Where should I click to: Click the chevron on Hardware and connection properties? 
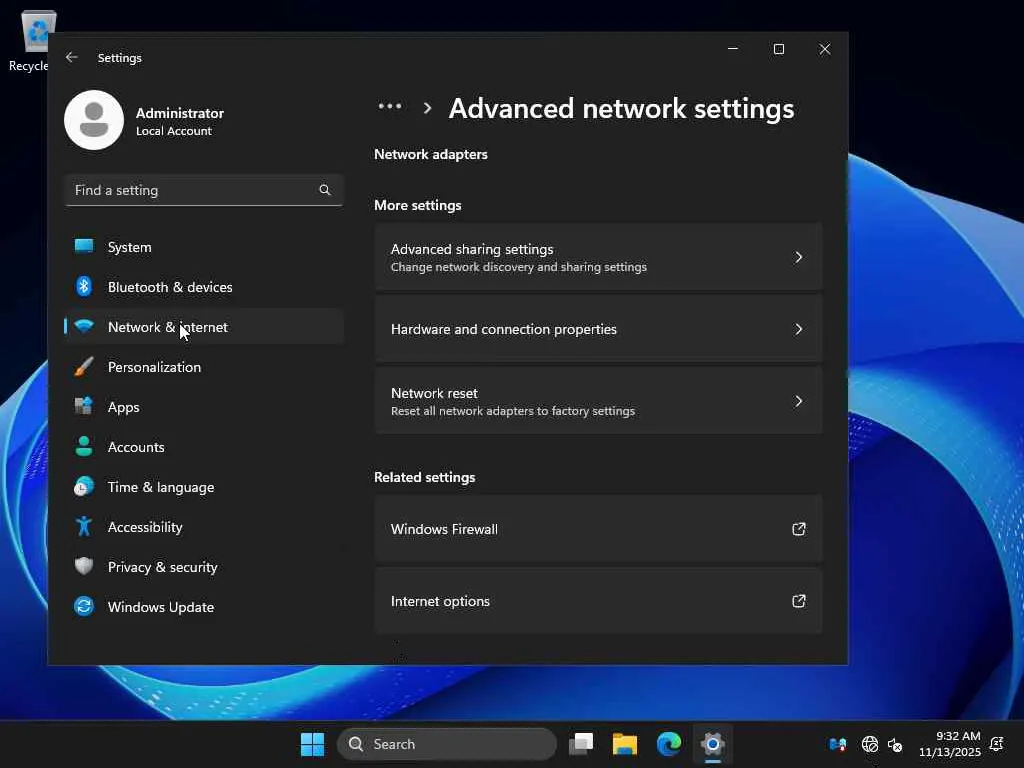798,329
